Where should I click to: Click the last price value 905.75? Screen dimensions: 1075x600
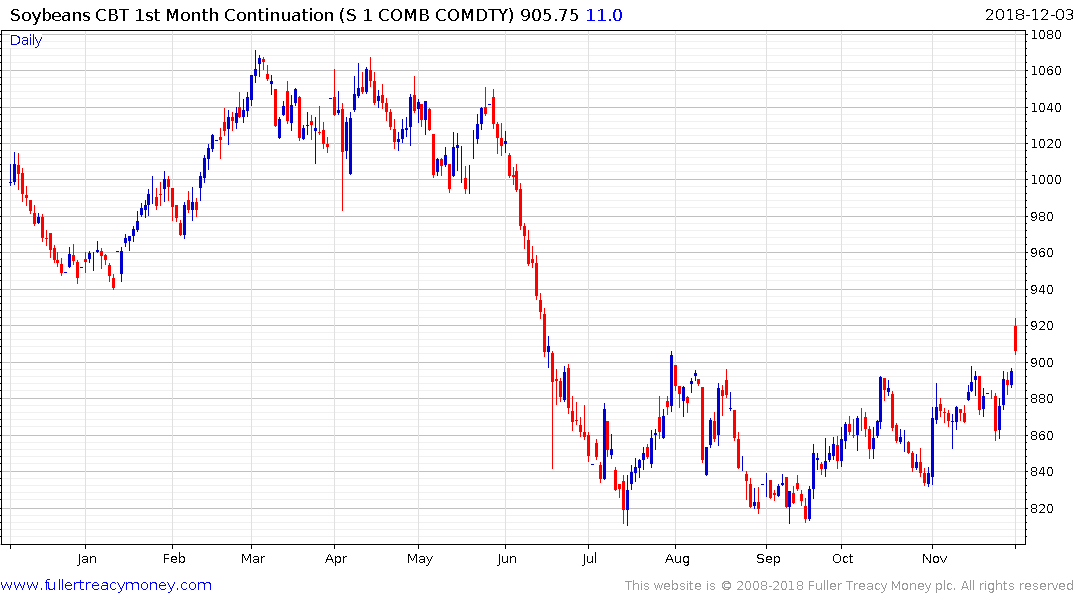click(x=549, y=15)
